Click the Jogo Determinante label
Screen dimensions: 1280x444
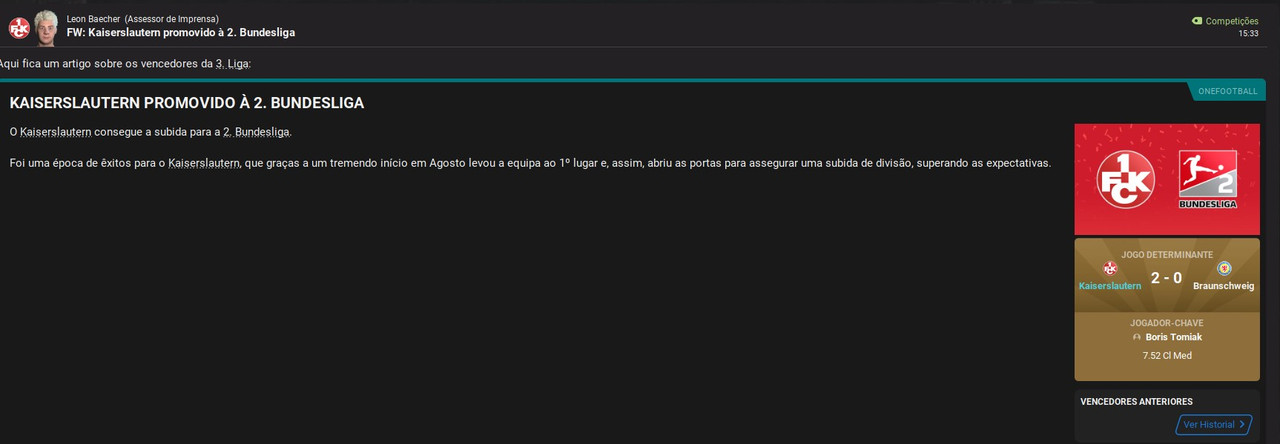[x=1167, y=255]
